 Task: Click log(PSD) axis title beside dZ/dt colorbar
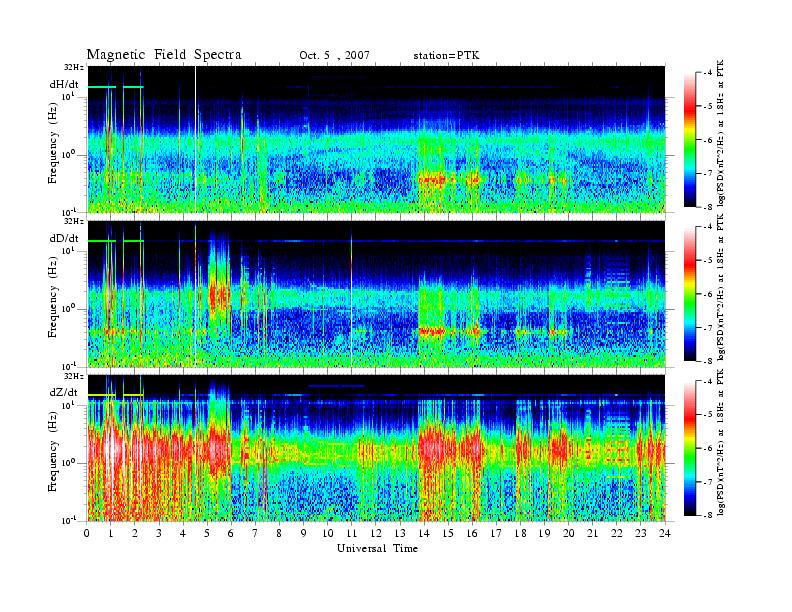(x=720, y=442)
